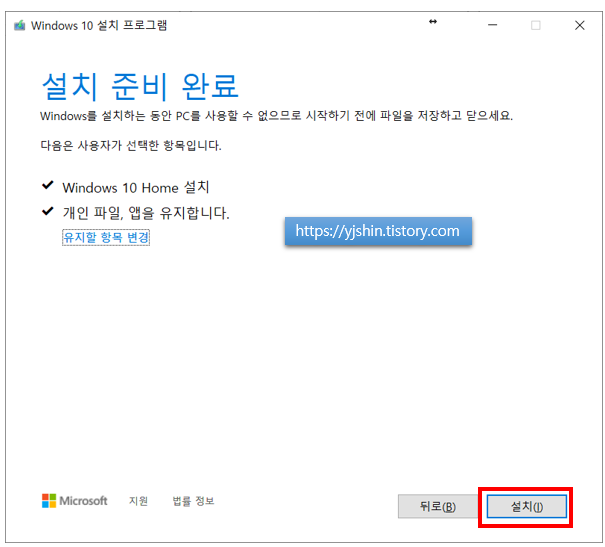Click the 'Windows 10 설치 프로그램' window title
The image size is (605, 547).
(x=99, y=25)
